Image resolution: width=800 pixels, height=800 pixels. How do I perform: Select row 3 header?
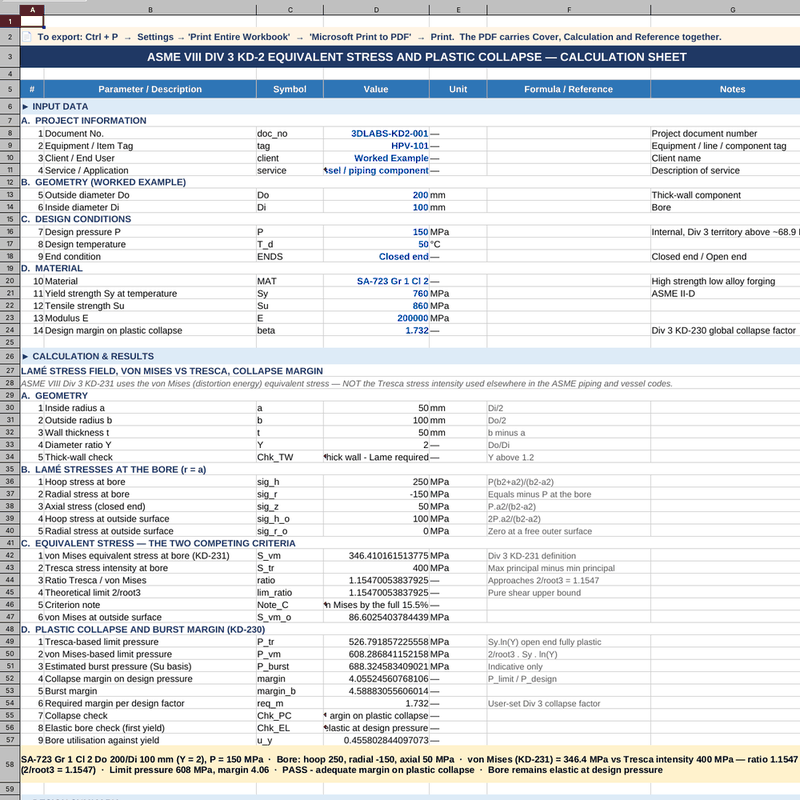click(x=10, y=57)
